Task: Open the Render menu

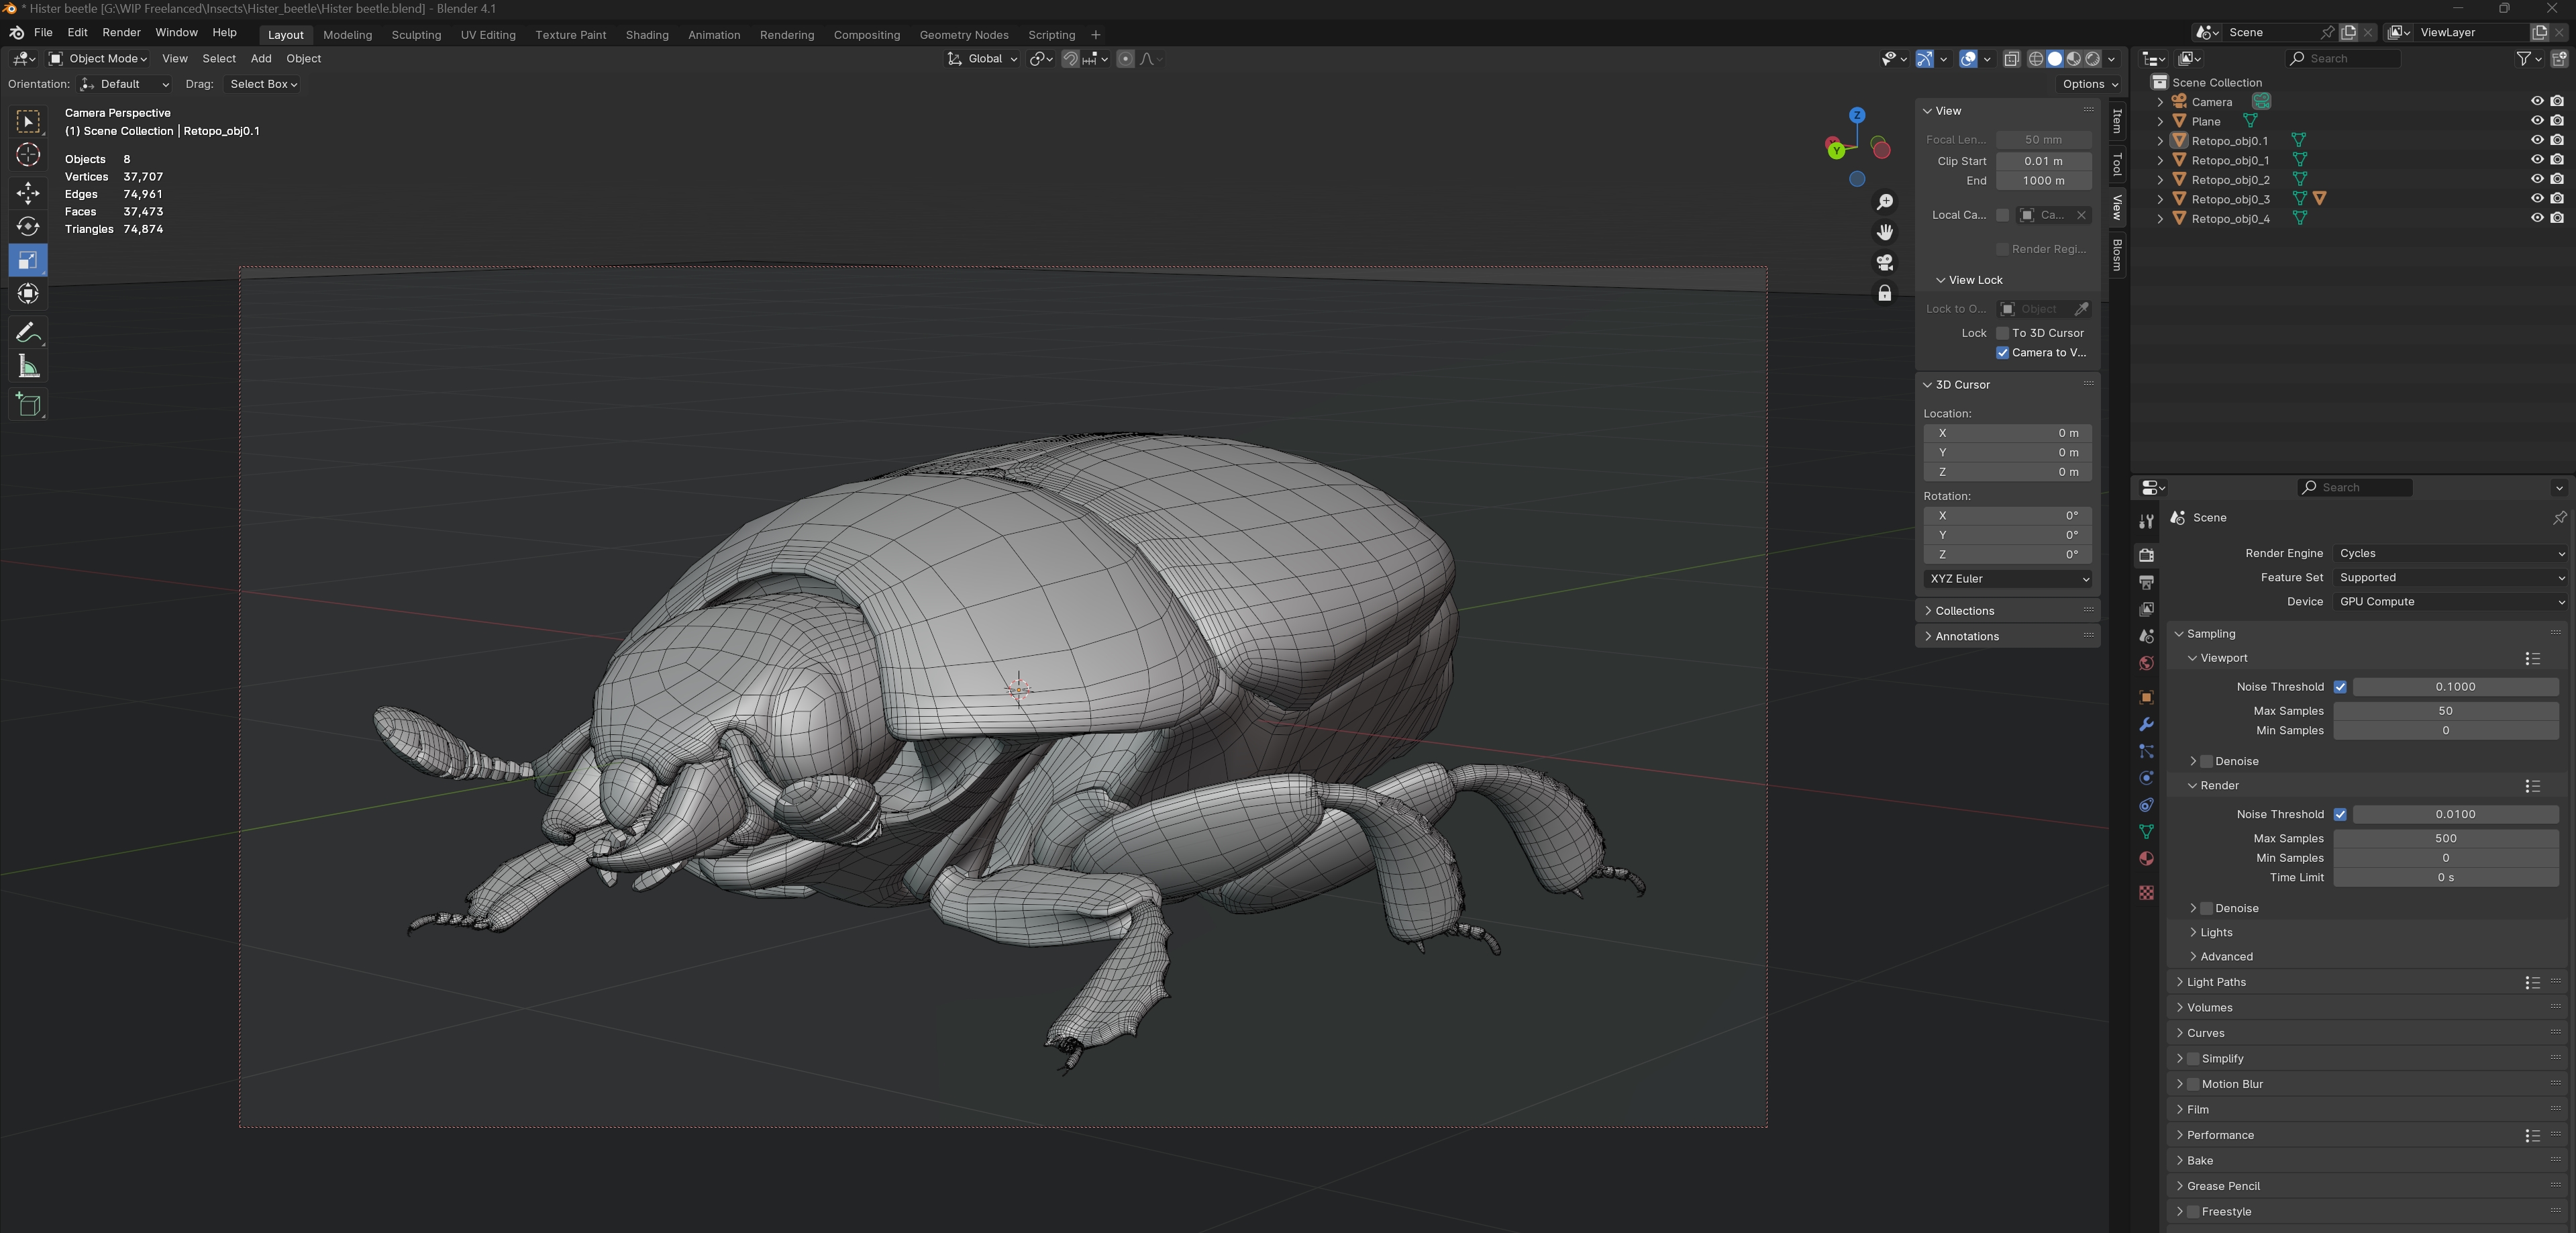Action: 121,33
